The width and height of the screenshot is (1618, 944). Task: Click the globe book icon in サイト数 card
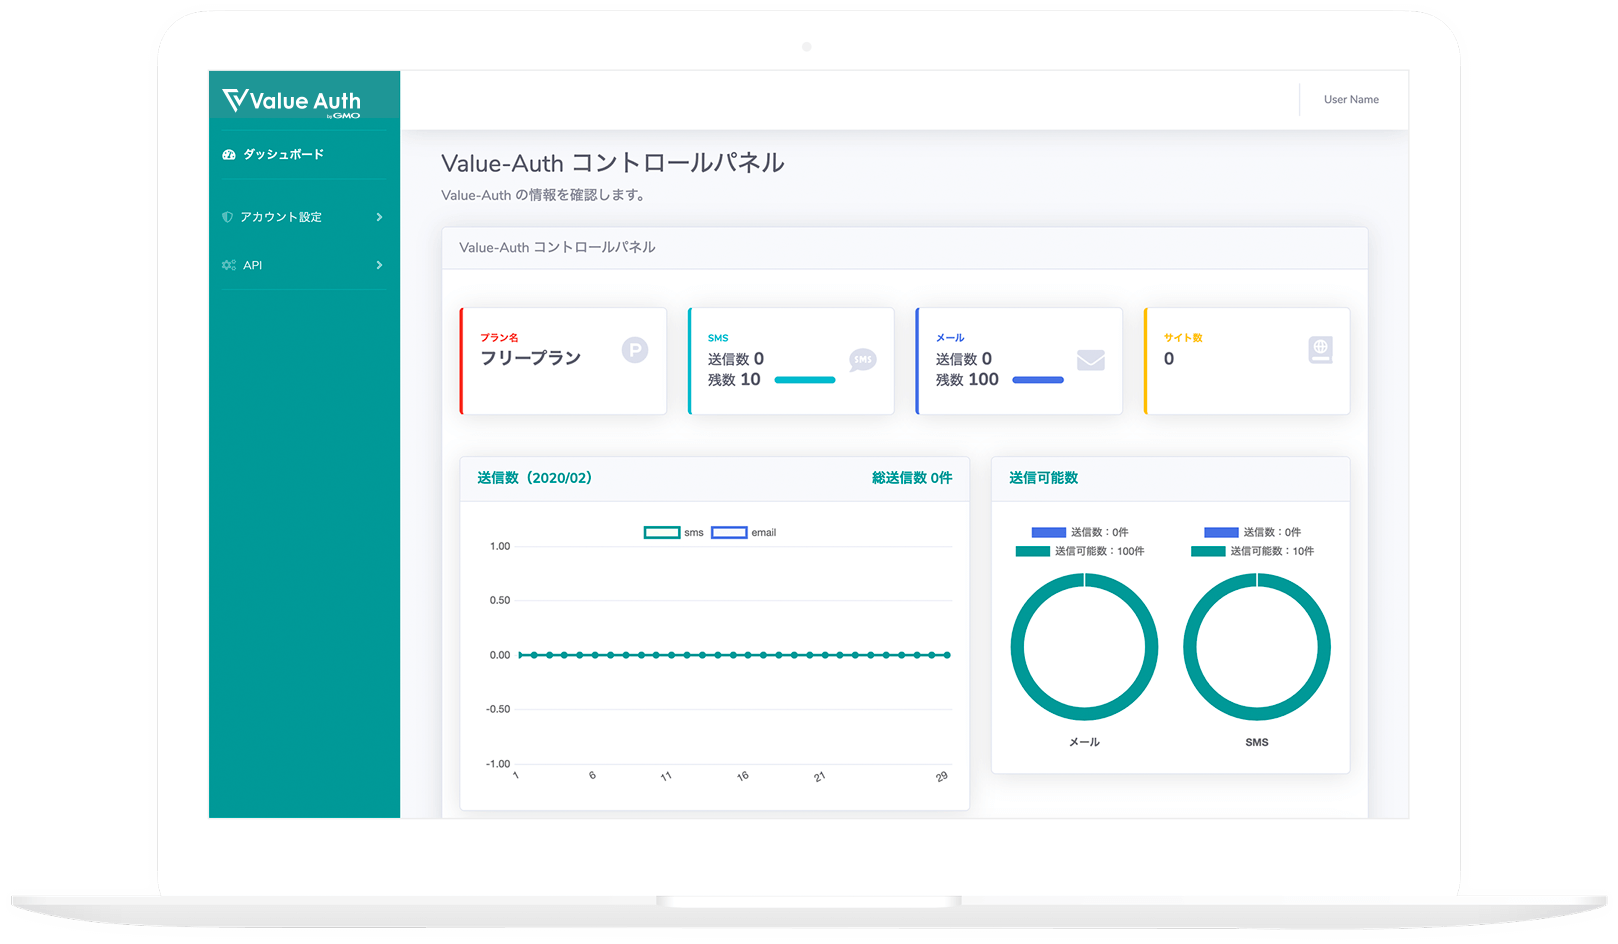[x=1320, y=350]
